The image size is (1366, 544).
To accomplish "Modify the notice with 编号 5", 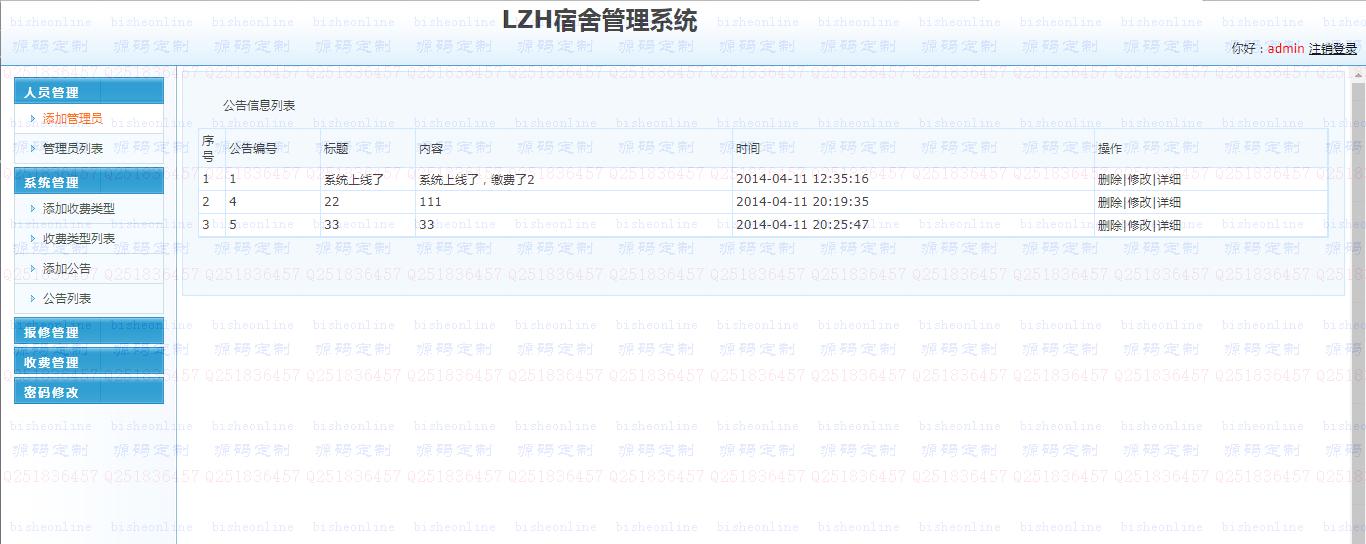I will point(1139,226).
